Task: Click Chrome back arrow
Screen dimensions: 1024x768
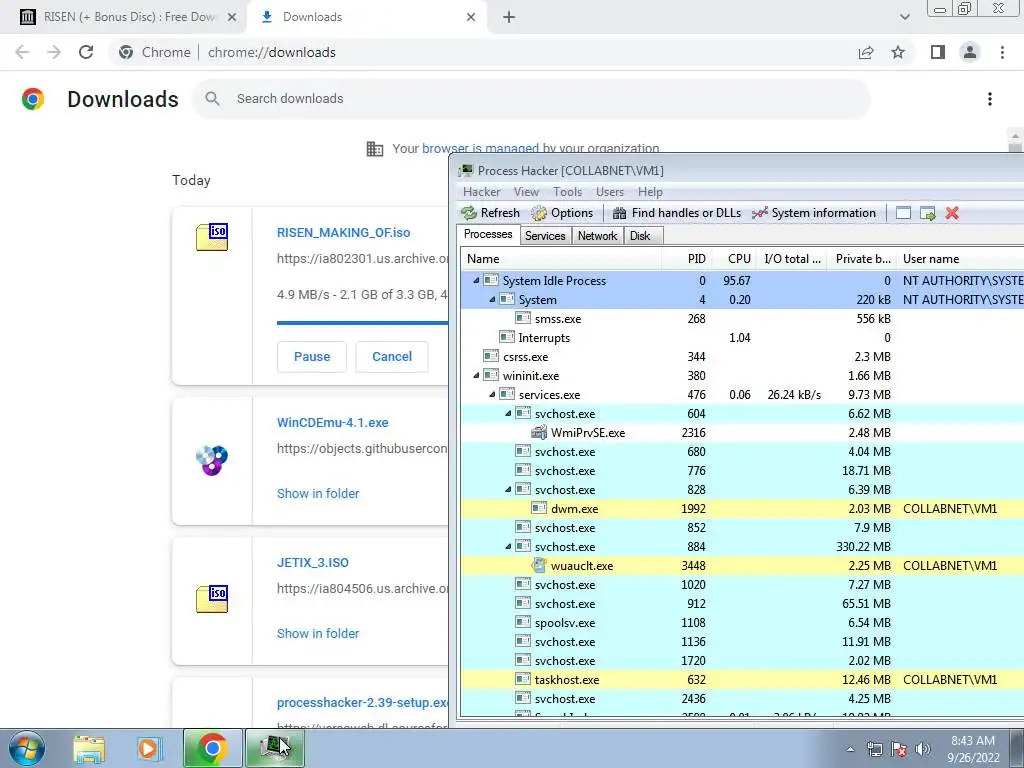Action: coord(22,52)
